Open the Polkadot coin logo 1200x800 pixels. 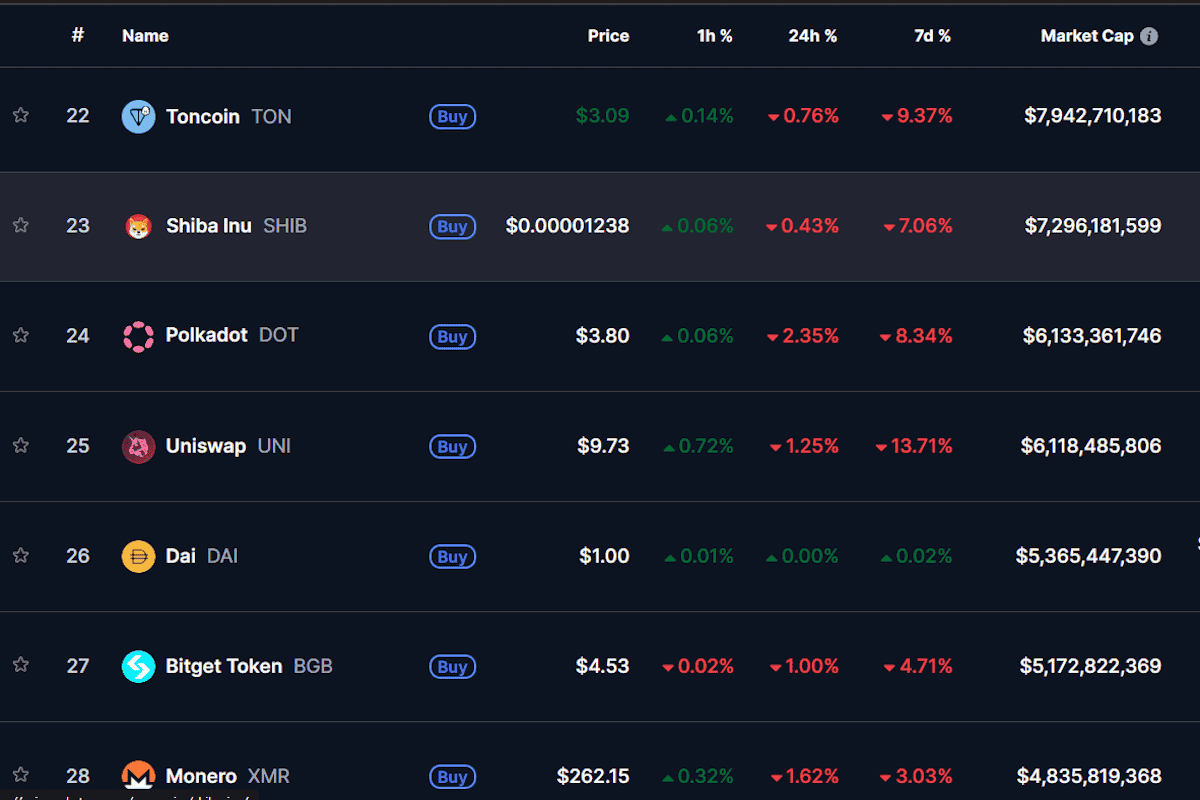[x=138, y=337]
